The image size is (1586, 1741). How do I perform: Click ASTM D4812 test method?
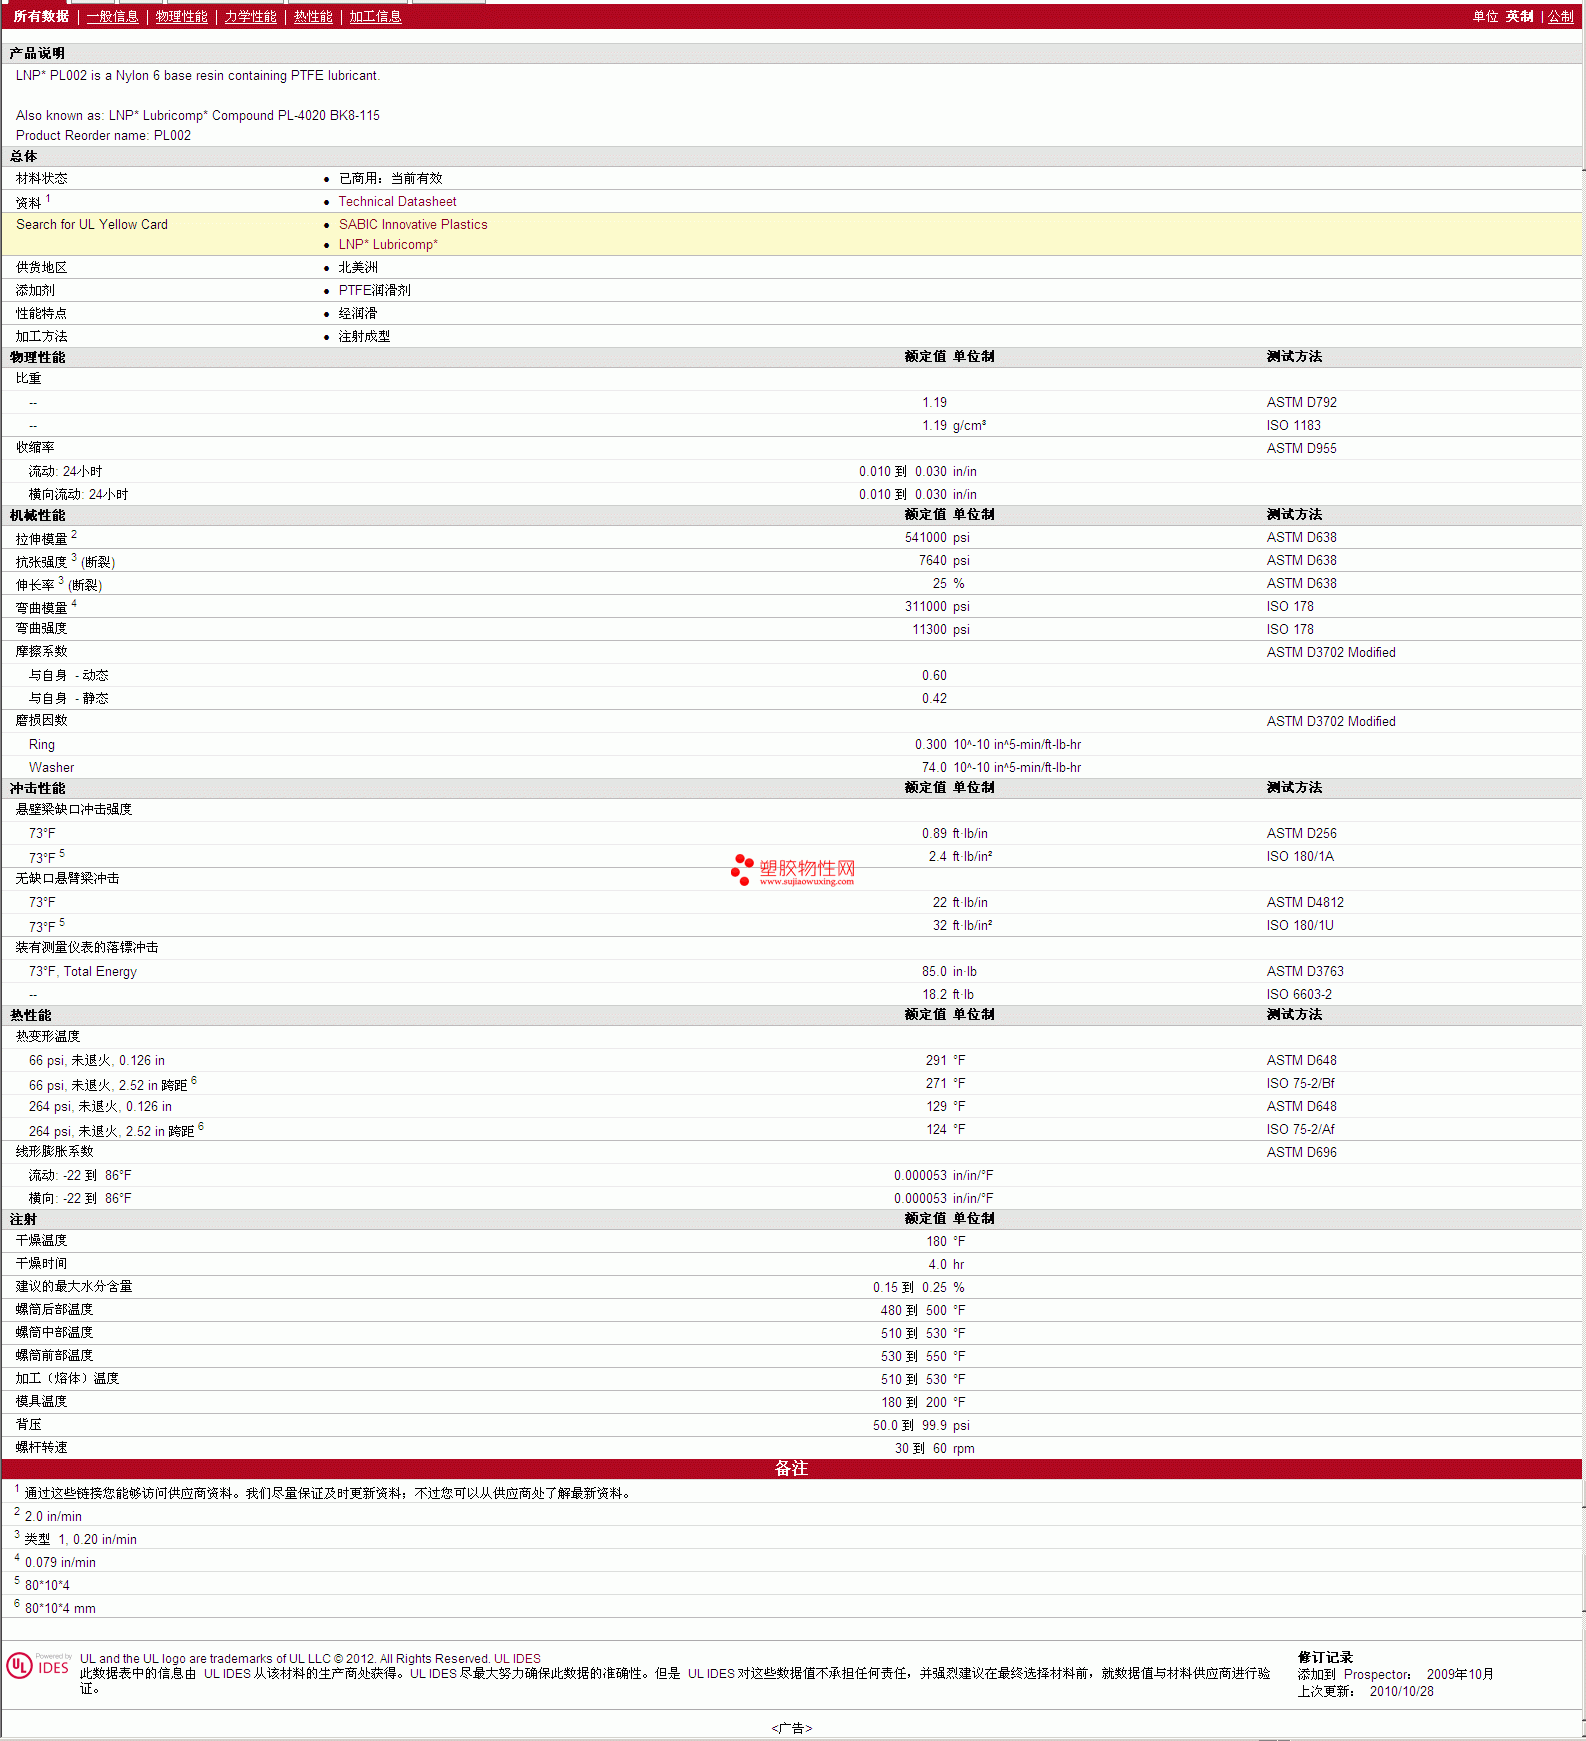pyautogui.click(x=1305, y=903)
